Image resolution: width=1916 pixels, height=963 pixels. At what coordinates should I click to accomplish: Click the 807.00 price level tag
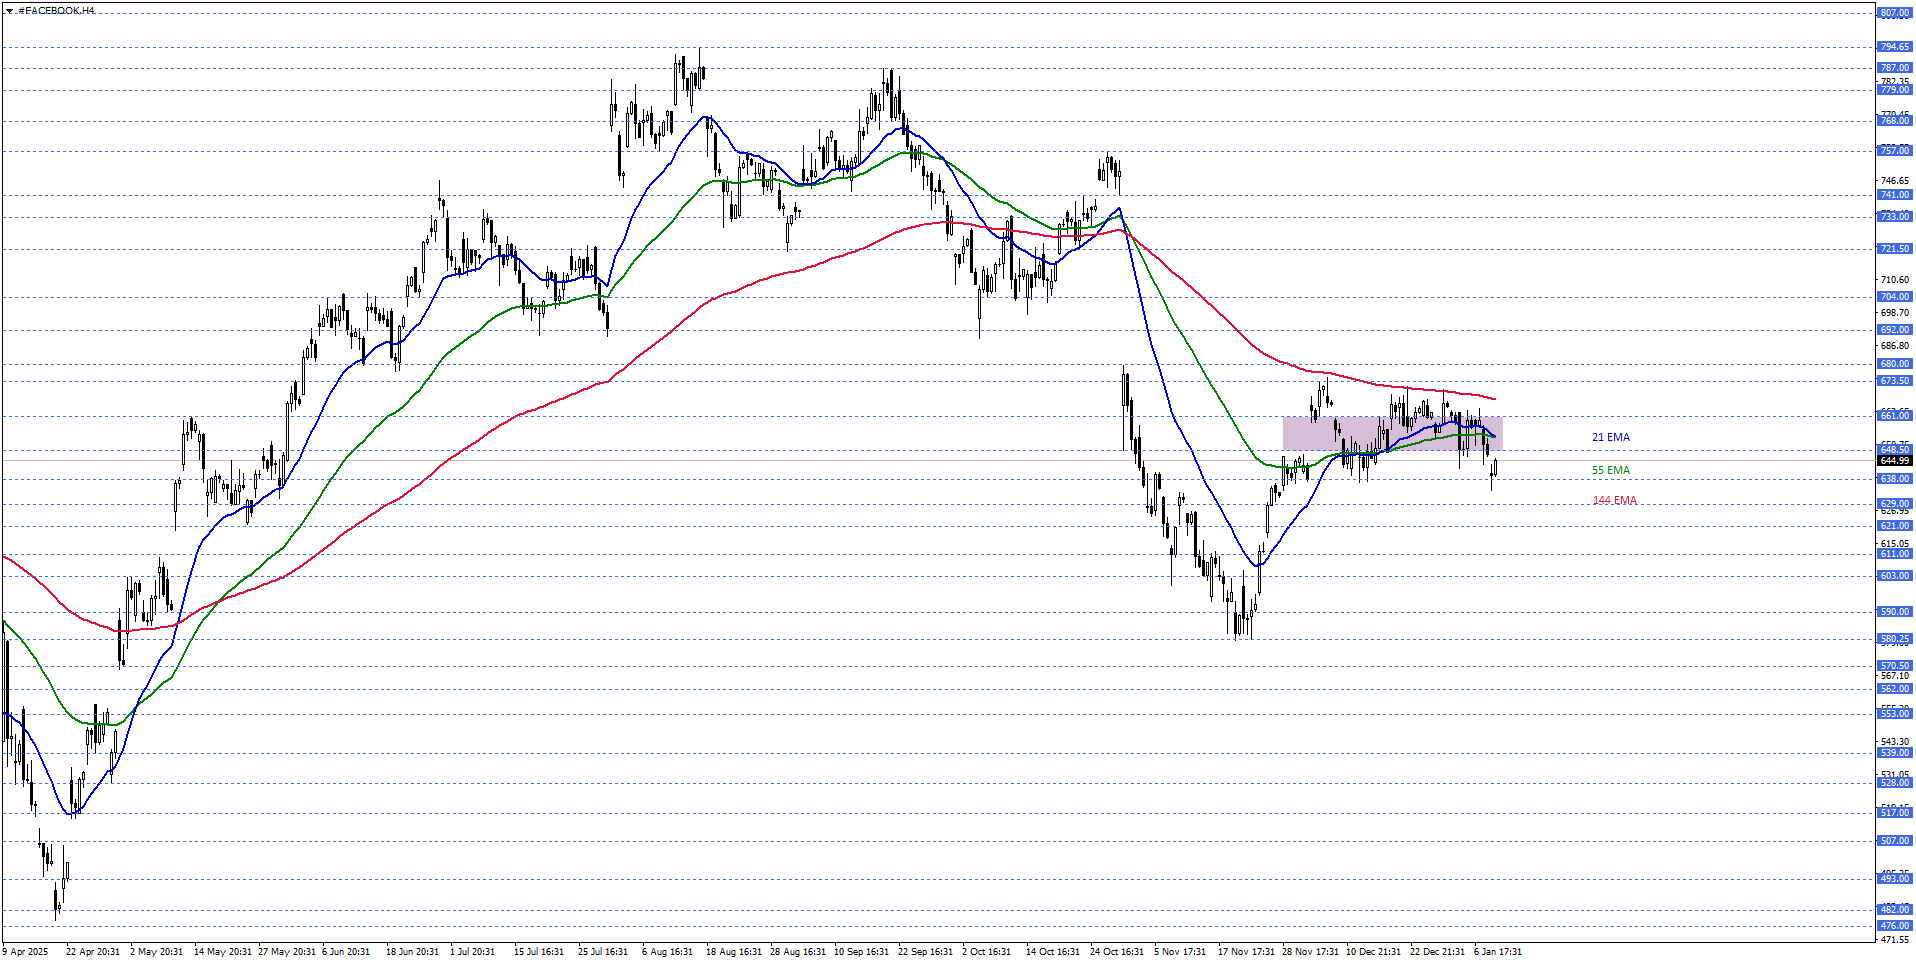[1894, 13]
